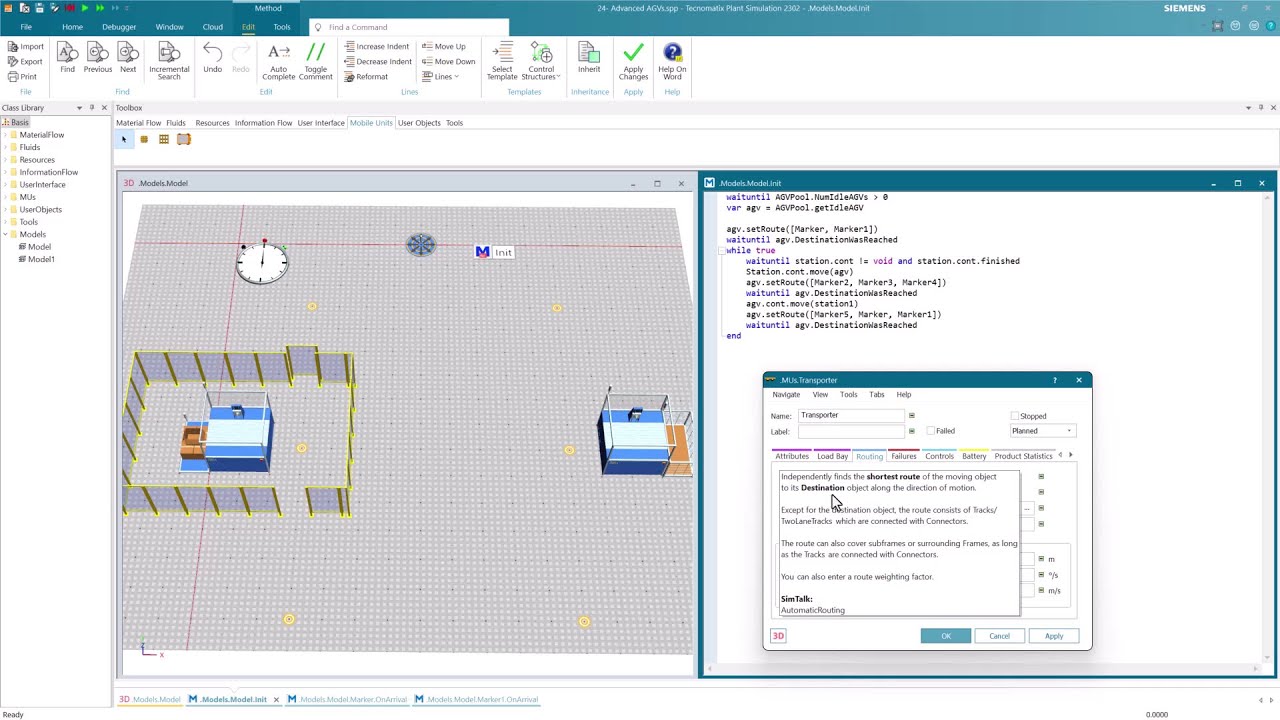The width and height of the screenshot is (1280, 720).
Task: Toggle the inheritance button beside the Name field
Action: [911, 415]
